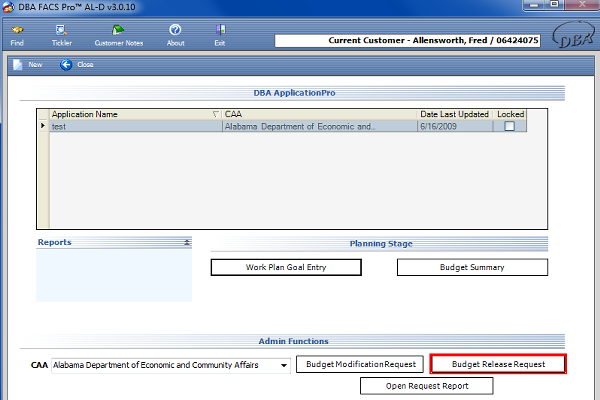600x400 pixels.
Task: Sort by Application Name column header
Action: [x=135, y=114]
